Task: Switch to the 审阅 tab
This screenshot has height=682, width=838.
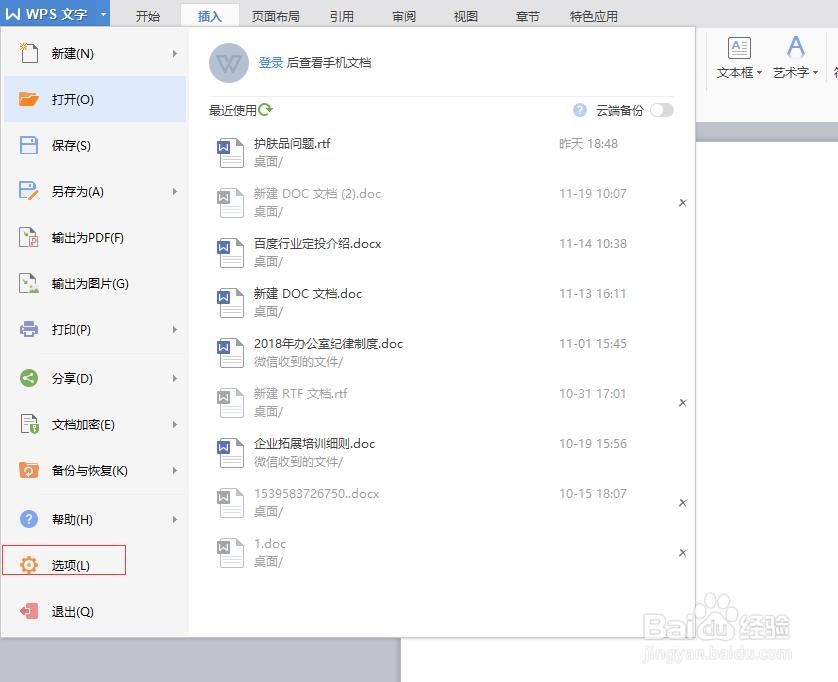Action: click(404, 16)
